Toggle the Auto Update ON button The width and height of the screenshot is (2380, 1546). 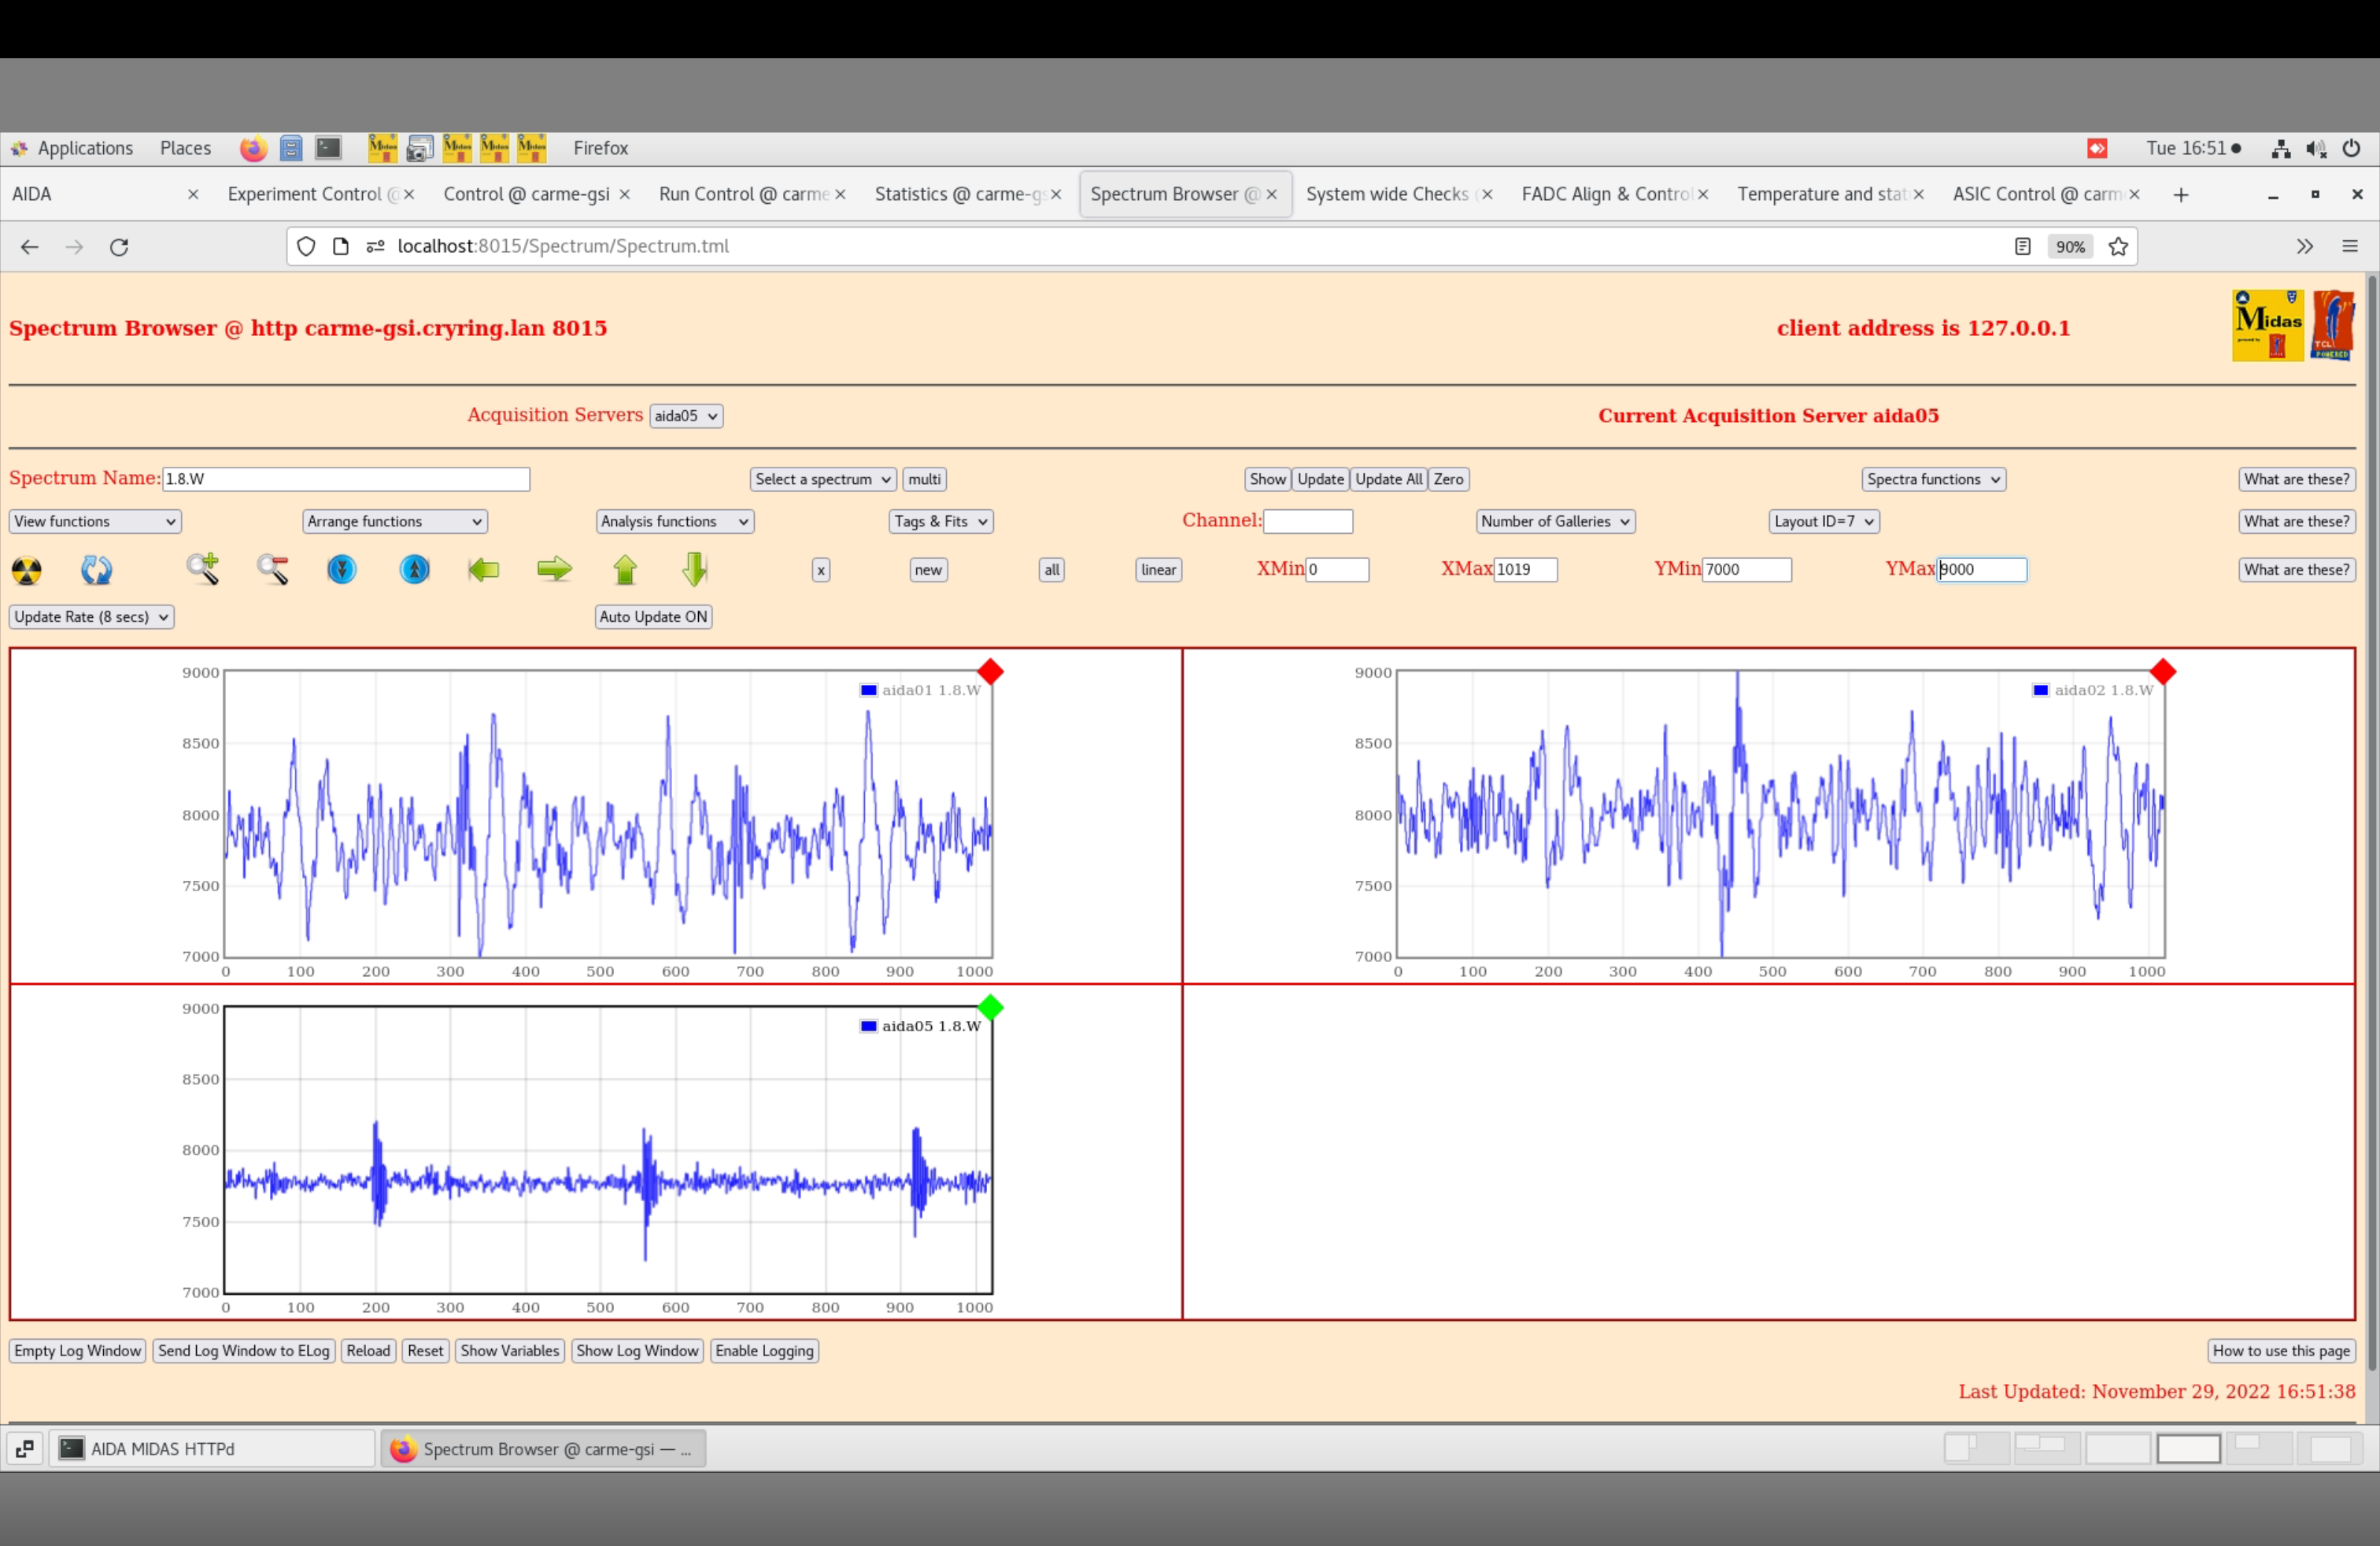click(653, 617)
